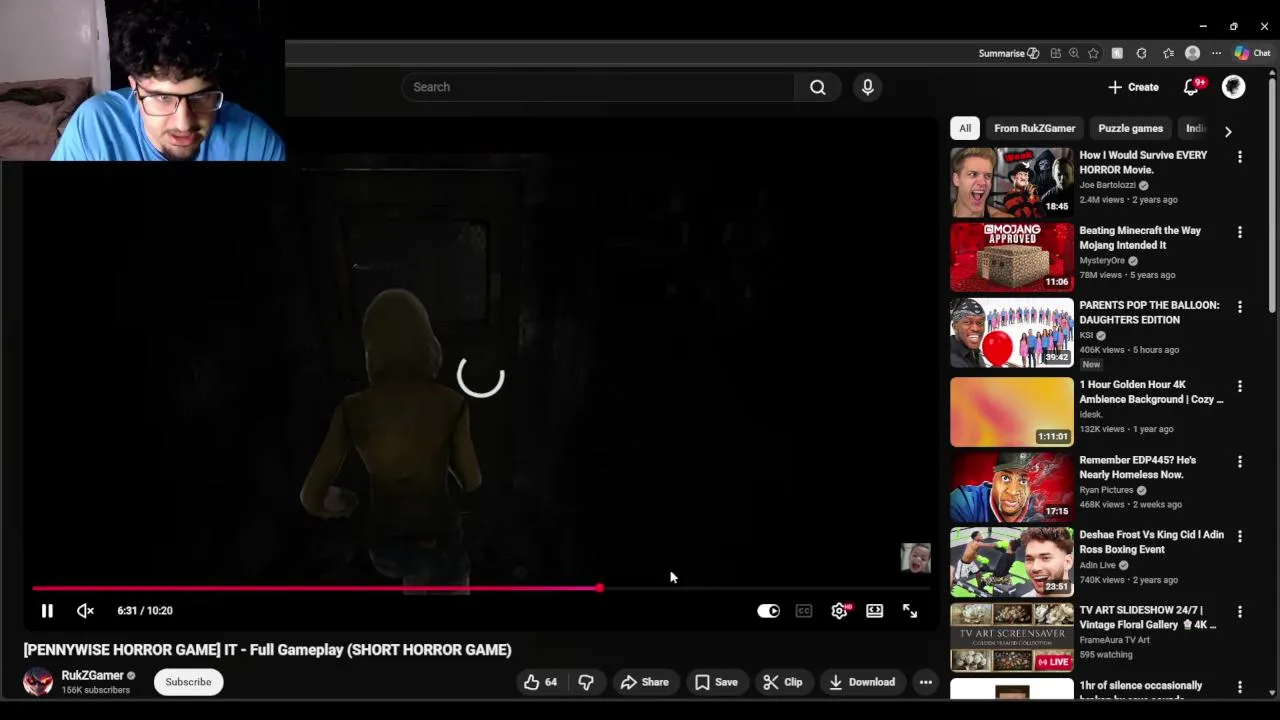Open the video settings gear
Image resolution: width=1280 pixels, height=720 pixels.
pyautogui.click(x=839, y=611)
